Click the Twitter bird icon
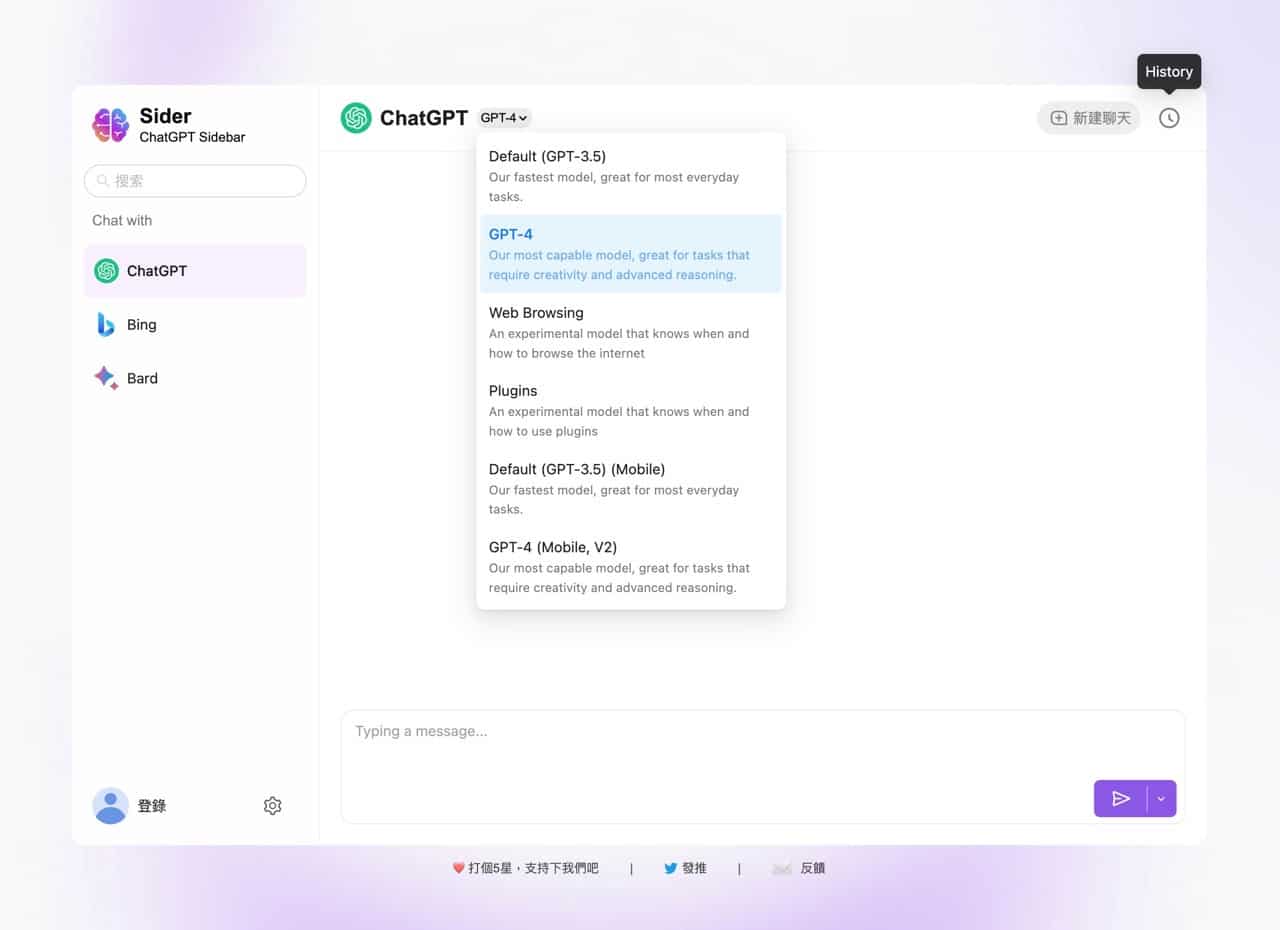1280x930 pixels. point(670,868)
